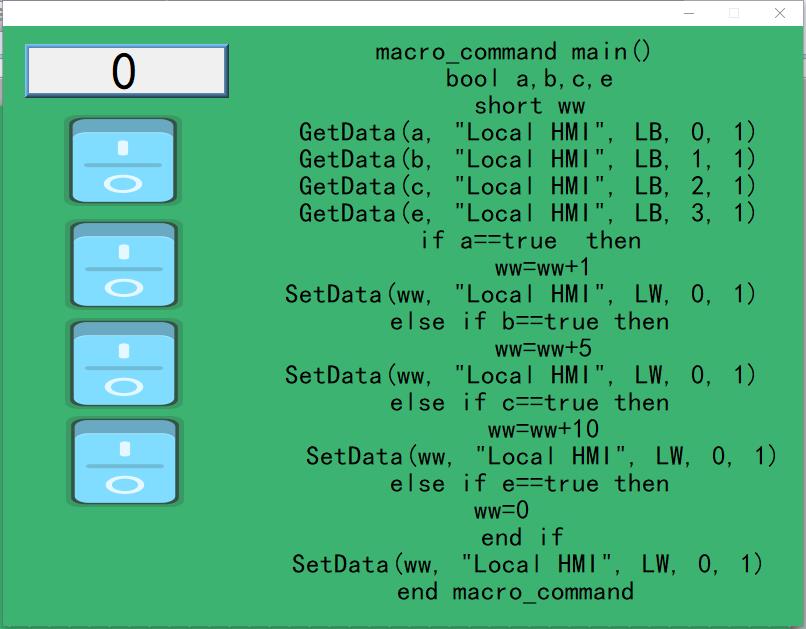Select the "else if c==true then" line
This screenshot has height=629, width=806.
tap(529, 403)
